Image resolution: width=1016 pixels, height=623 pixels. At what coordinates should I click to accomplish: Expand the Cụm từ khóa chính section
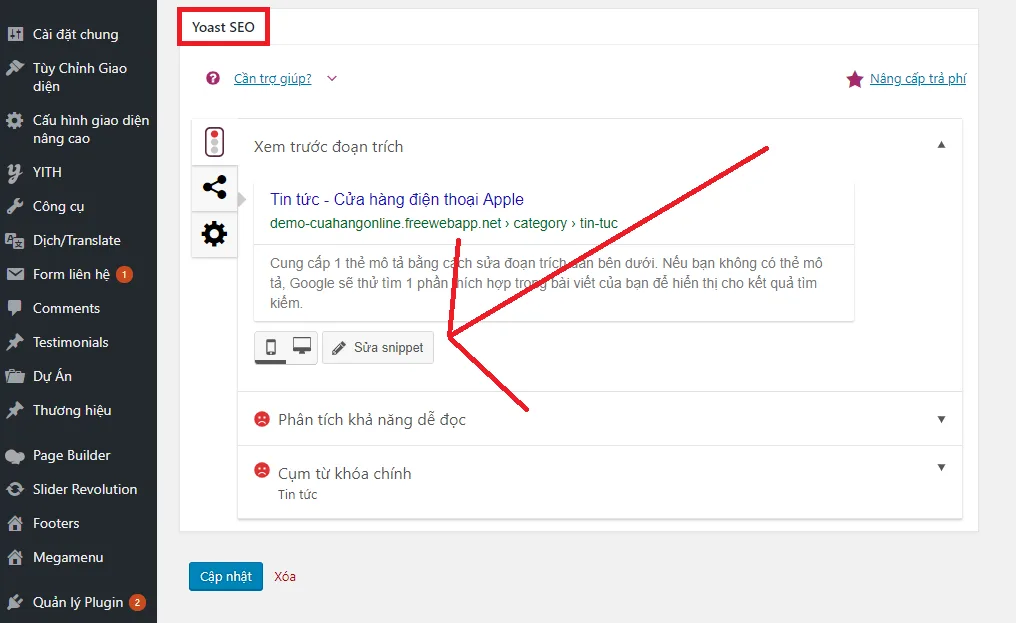pos(941,467)
